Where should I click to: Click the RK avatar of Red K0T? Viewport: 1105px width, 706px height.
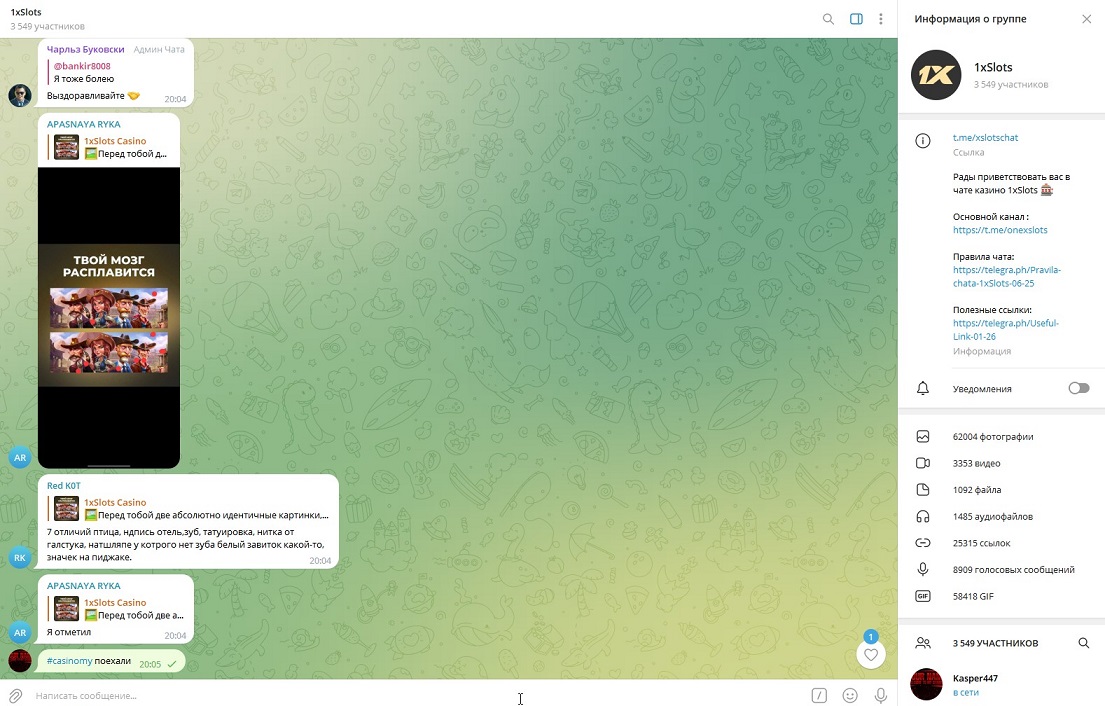point(20,557)
